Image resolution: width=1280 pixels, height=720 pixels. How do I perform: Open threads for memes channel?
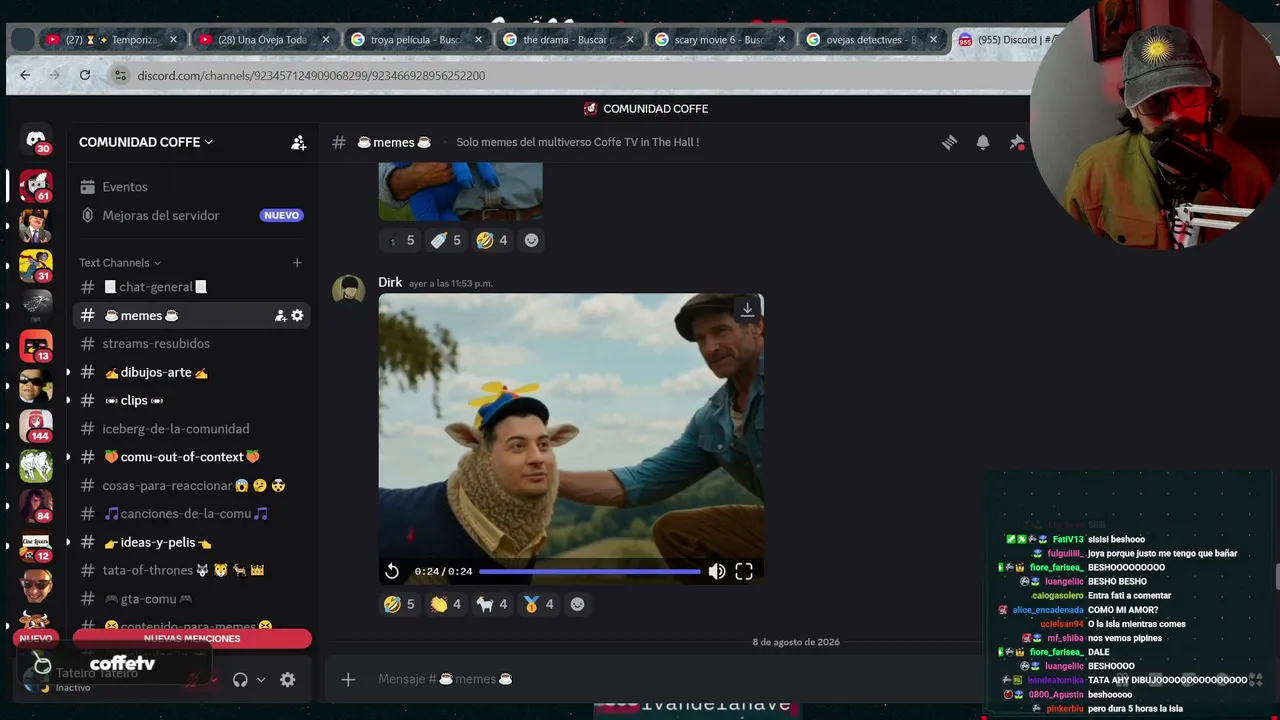(x=949, y=142)
